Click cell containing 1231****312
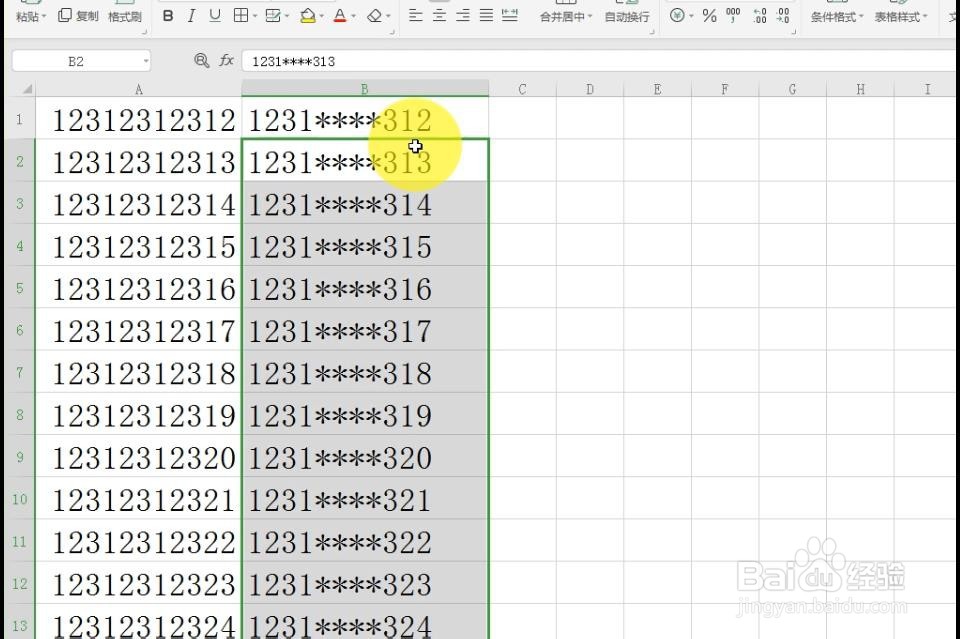The height and width of the screenshot is (639, 960). tap(366, 119)
